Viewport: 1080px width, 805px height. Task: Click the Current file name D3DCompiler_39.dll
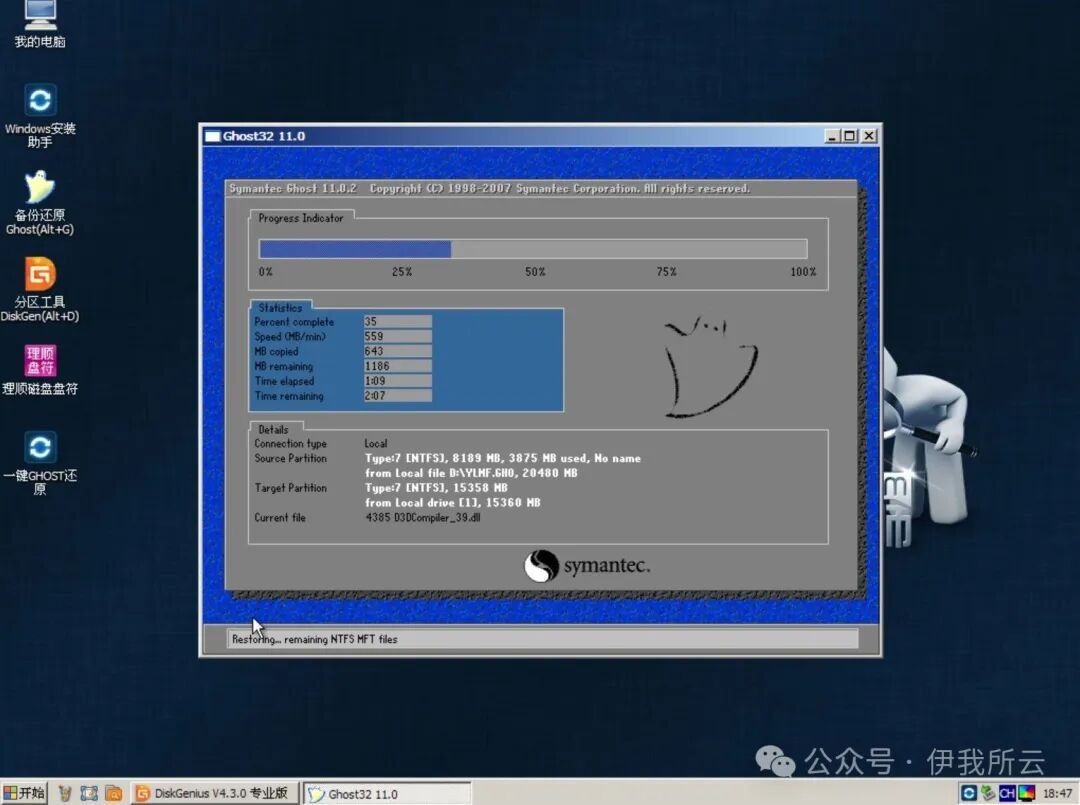pyautogui.click(x=437, y=518)
